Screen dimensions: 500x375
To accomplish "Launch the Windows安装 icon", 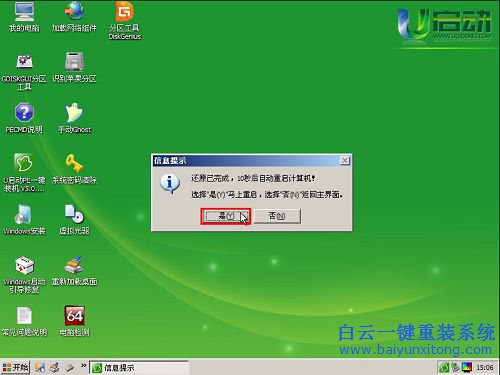I will tap(24, 219).
